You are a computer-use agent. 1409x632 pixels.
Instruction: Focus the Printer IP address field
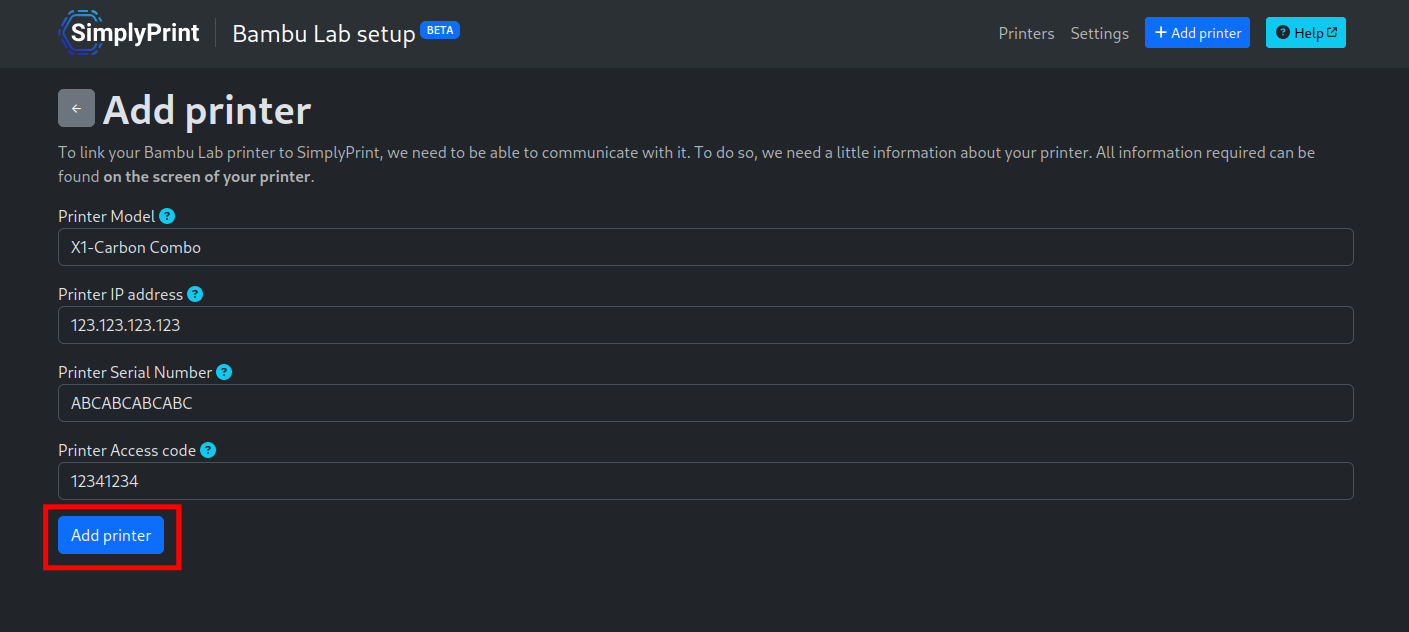(705, 325)
